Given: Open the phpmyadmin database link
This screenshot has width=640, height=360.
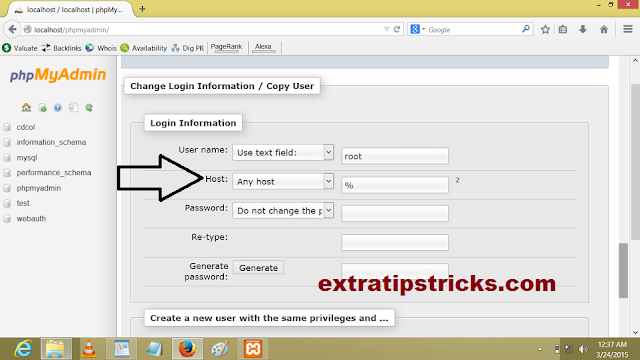Looking at the screenshot, I should click(x=39, y=188).
